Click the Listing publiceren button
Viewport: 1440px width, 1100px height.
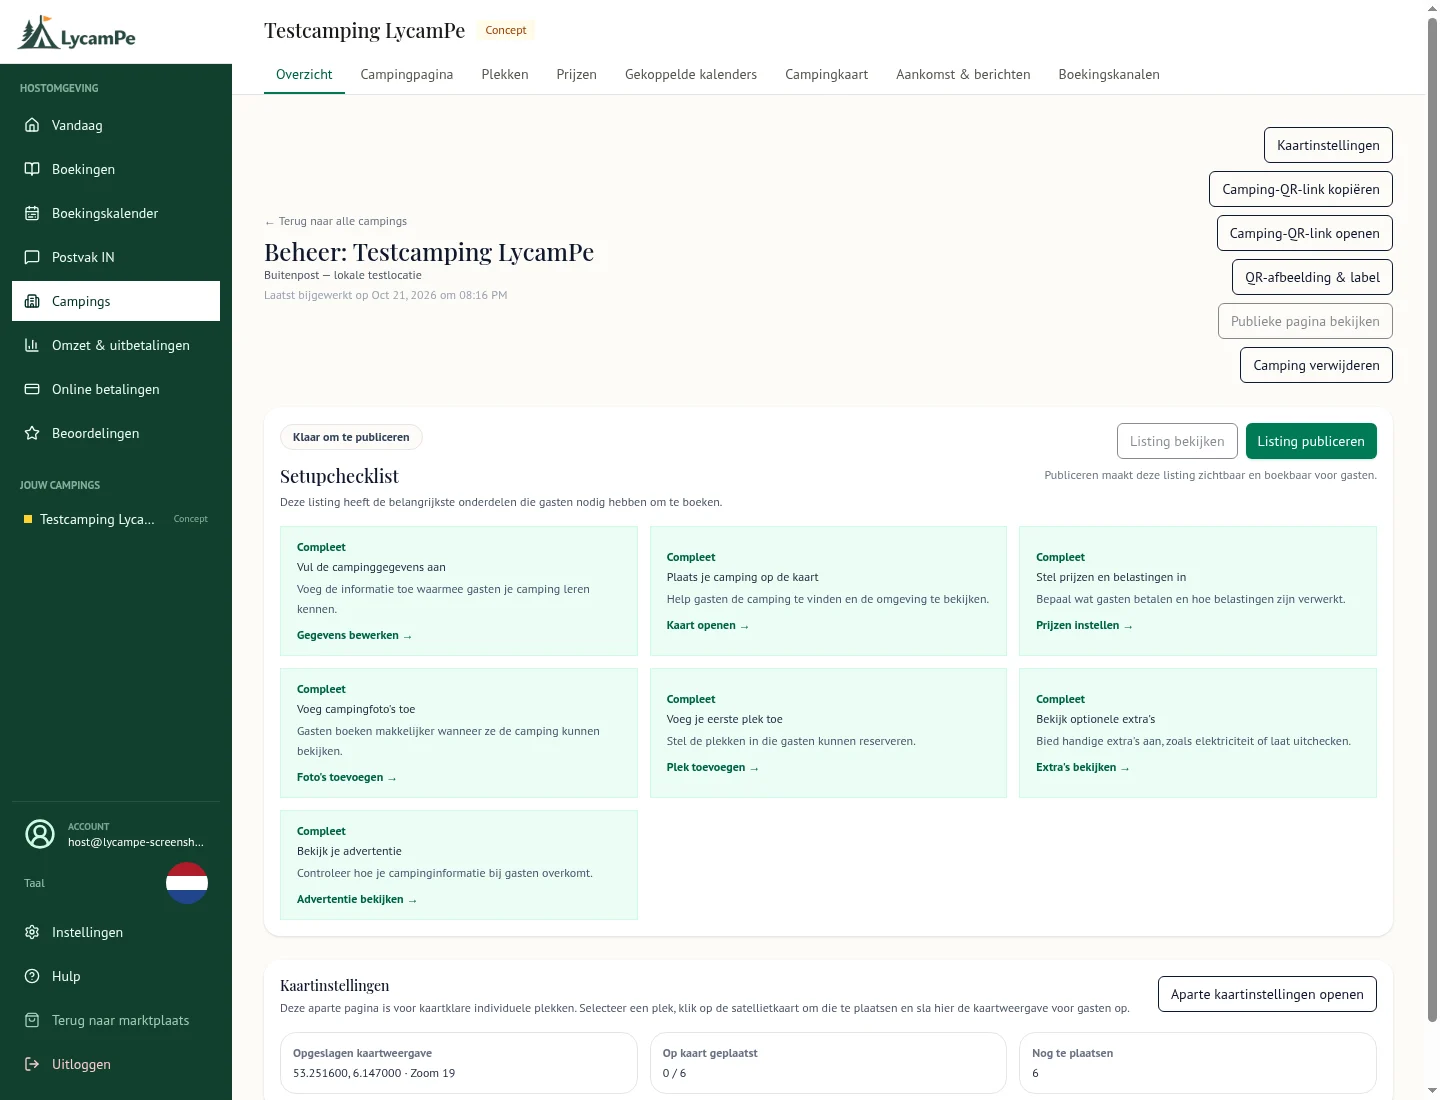(1311, 441)
